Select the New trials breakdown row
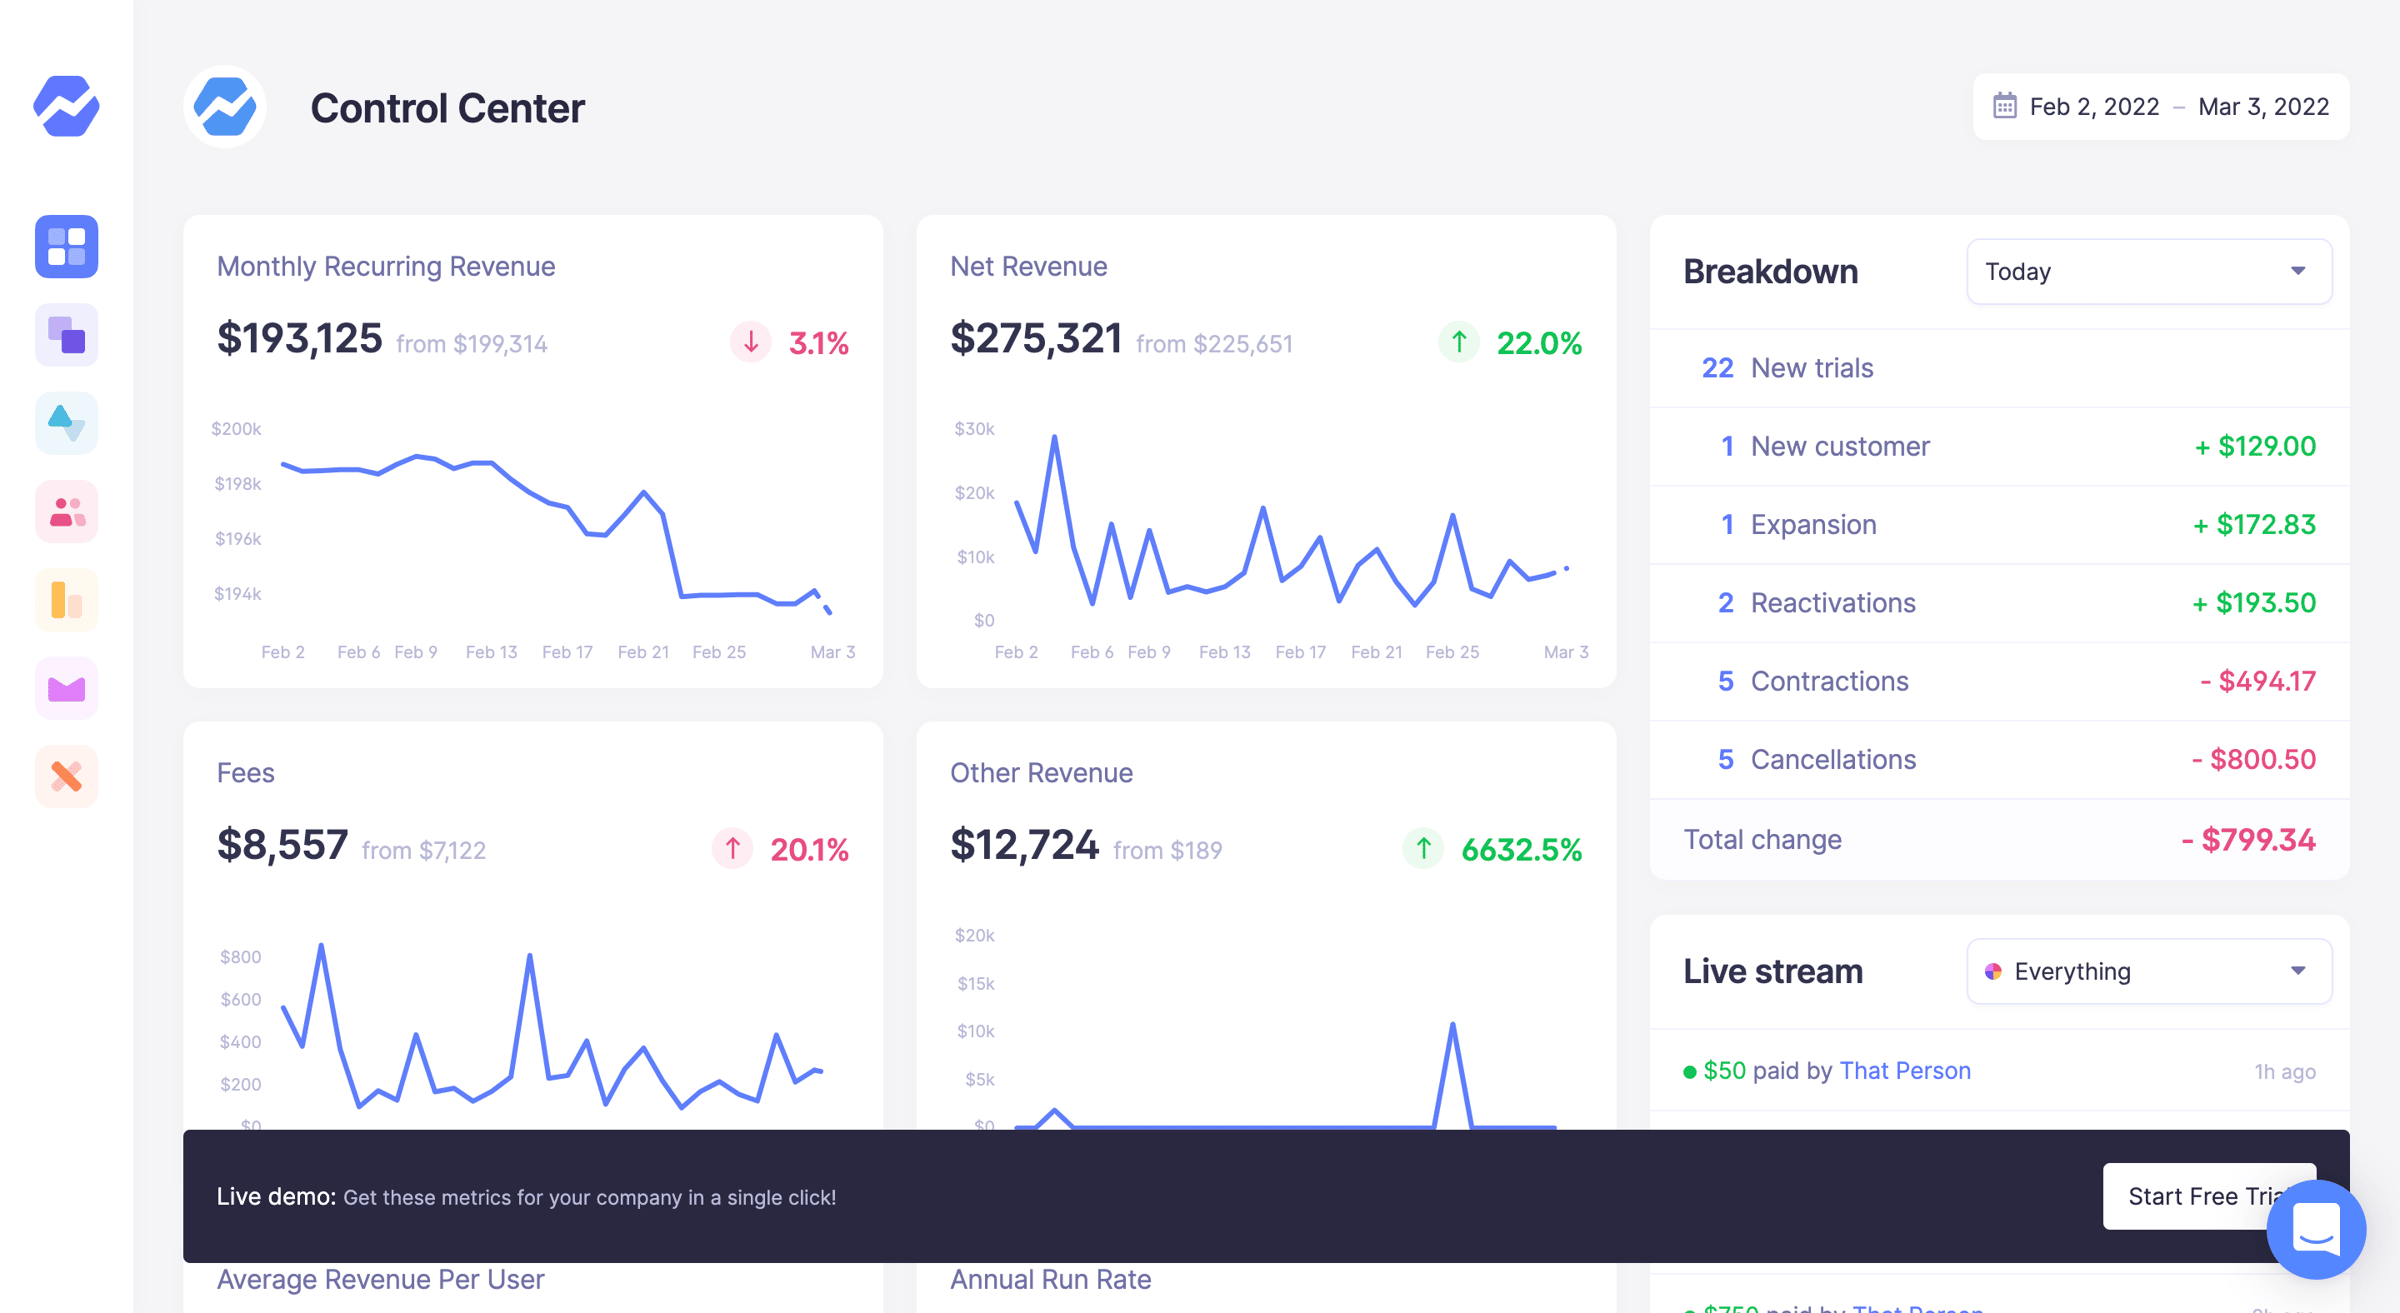This screenshot has width=2400, height=1313. pos(1999,368)
